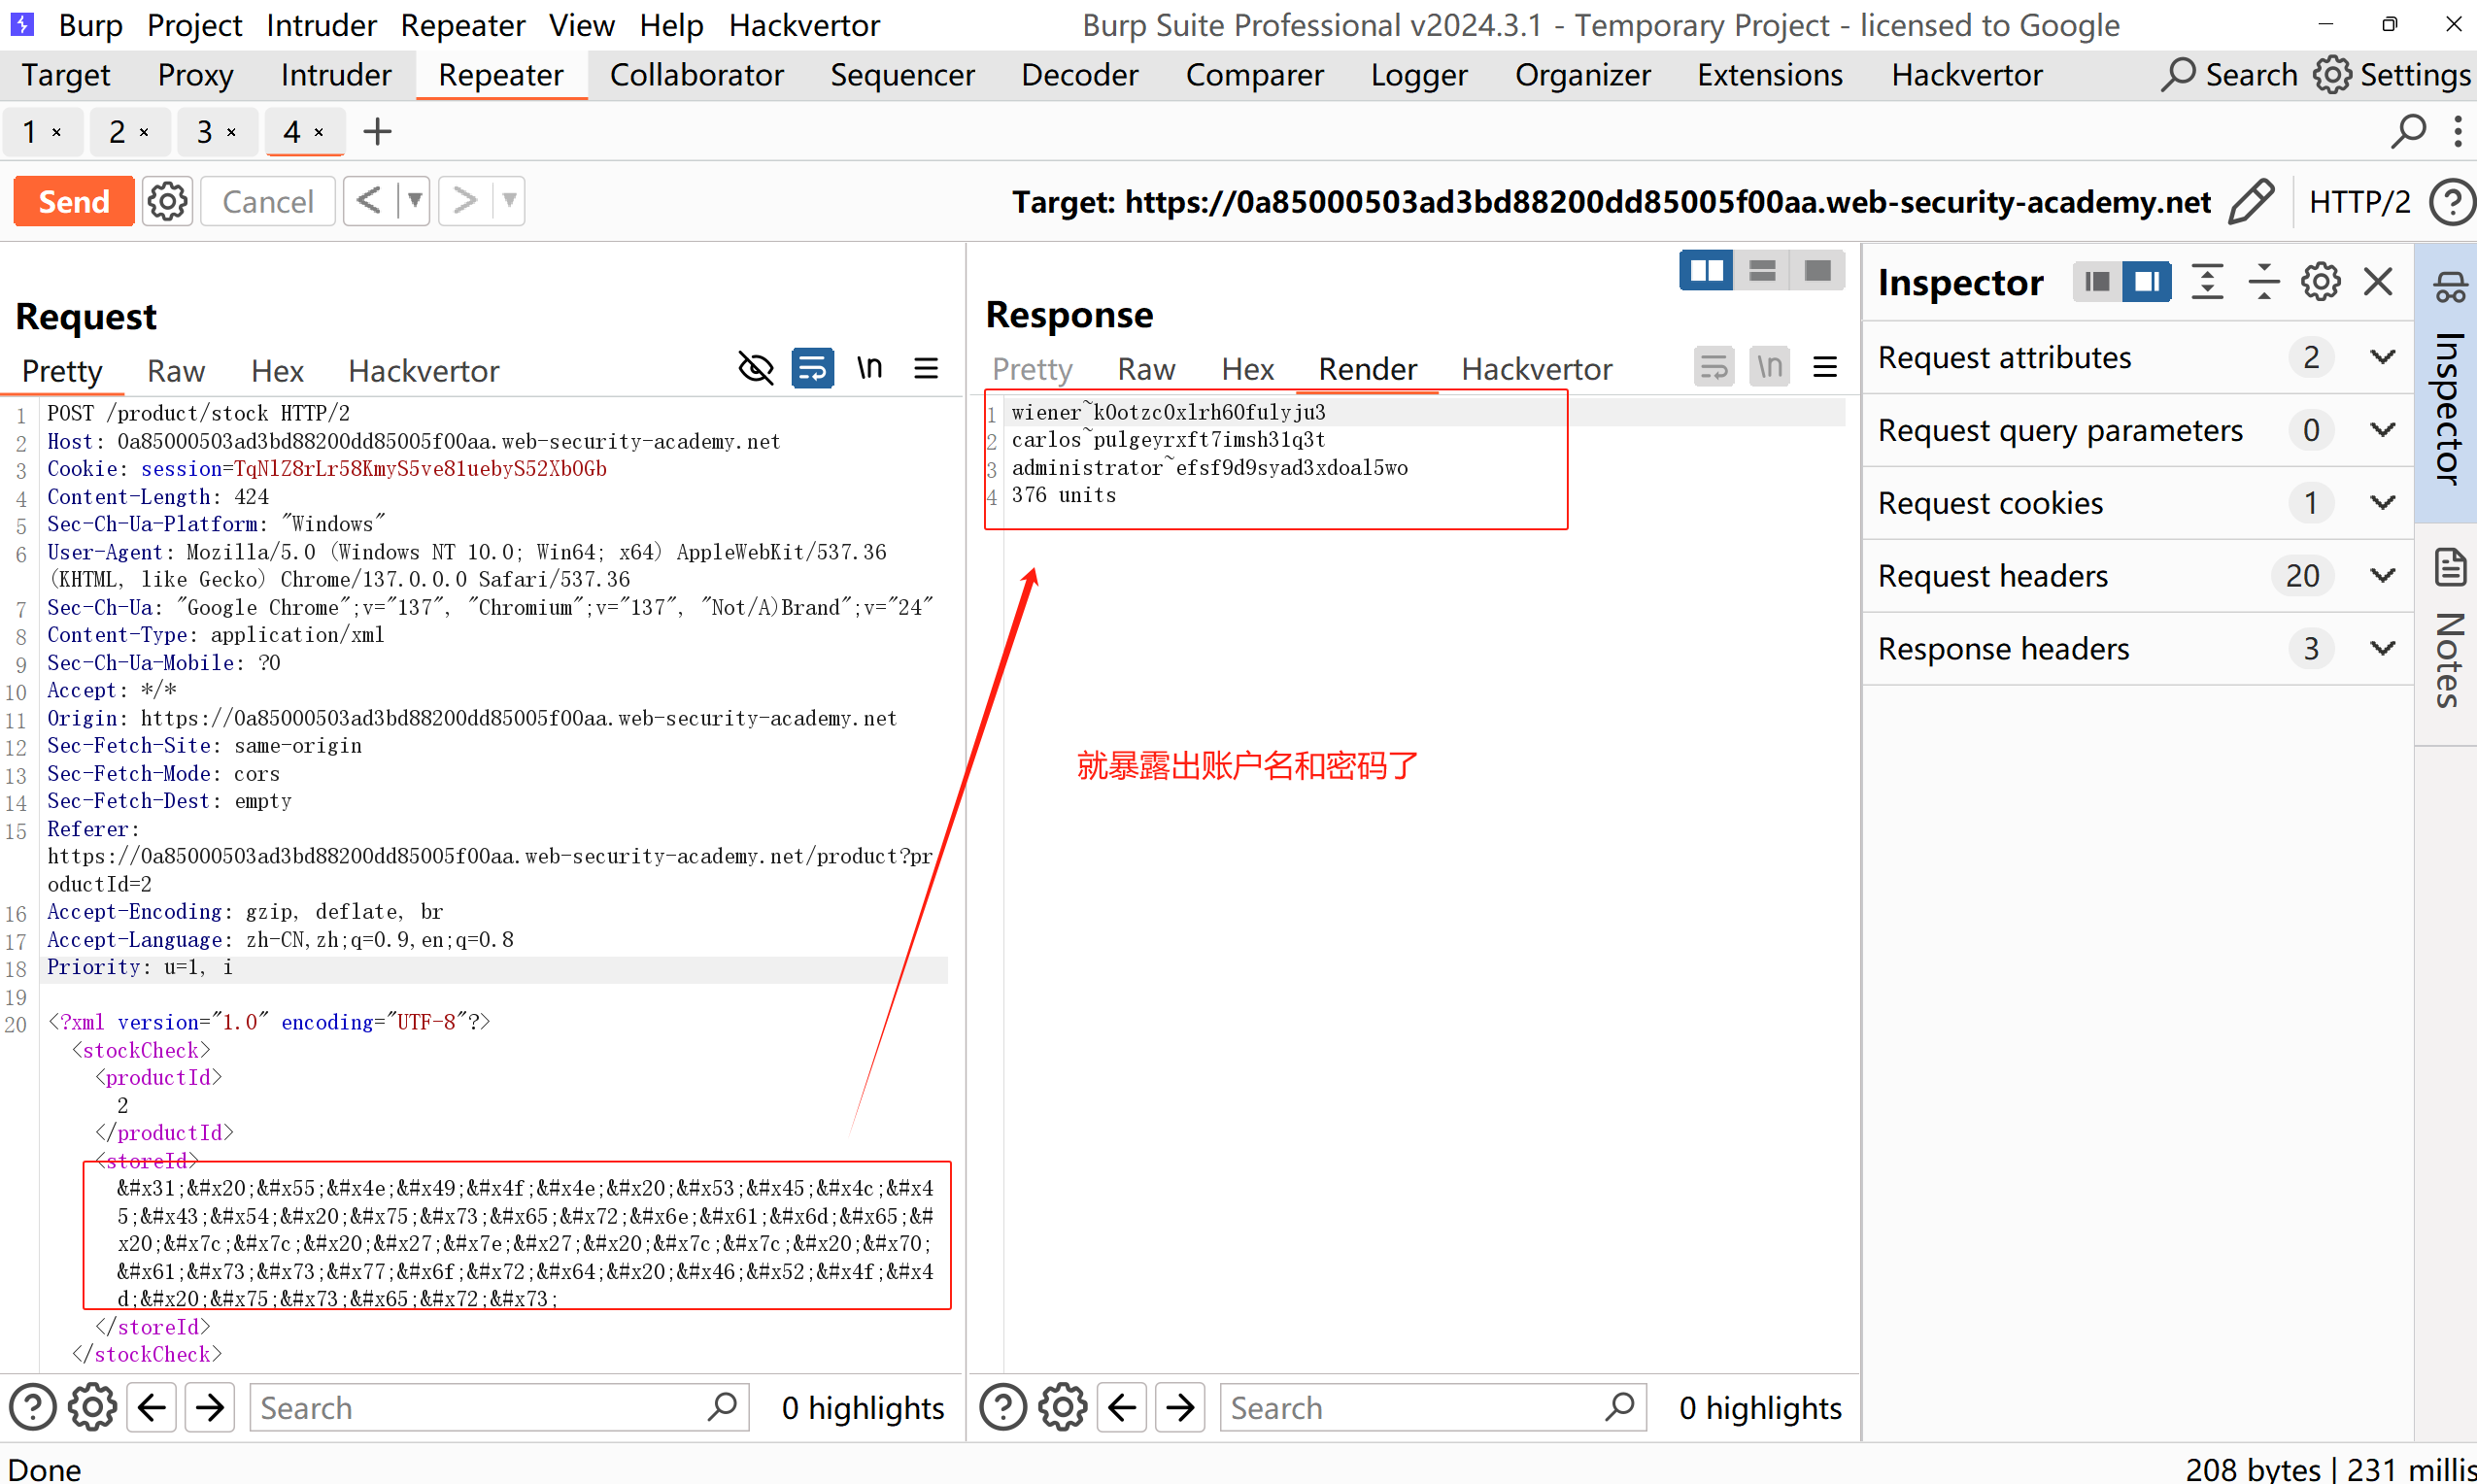Viewport: 2477px width, 1484px height.
Task: Toggle hide non-printable characters eye icon in Request
Action: pyautogui.click(x=755, y=368)
